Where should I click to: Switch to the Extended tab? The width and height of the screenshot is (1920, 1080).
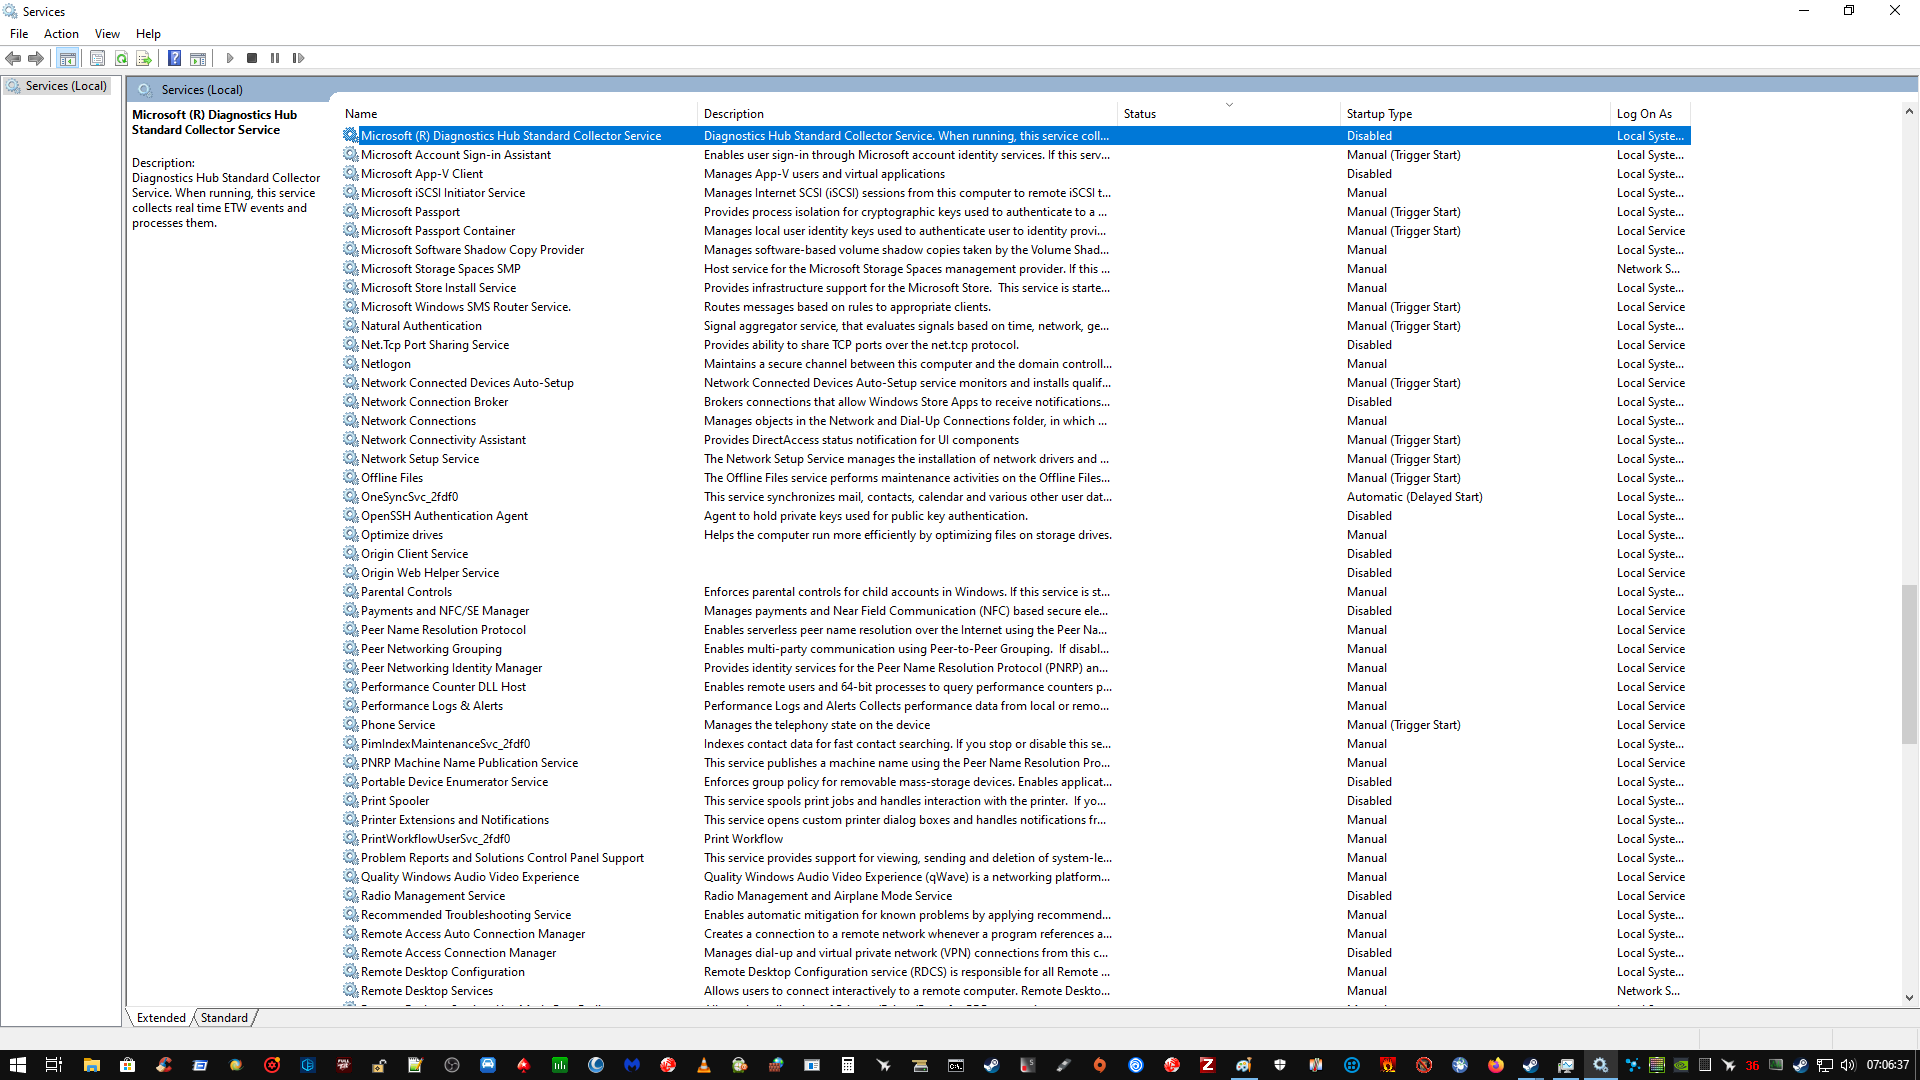pos(161,1018)
